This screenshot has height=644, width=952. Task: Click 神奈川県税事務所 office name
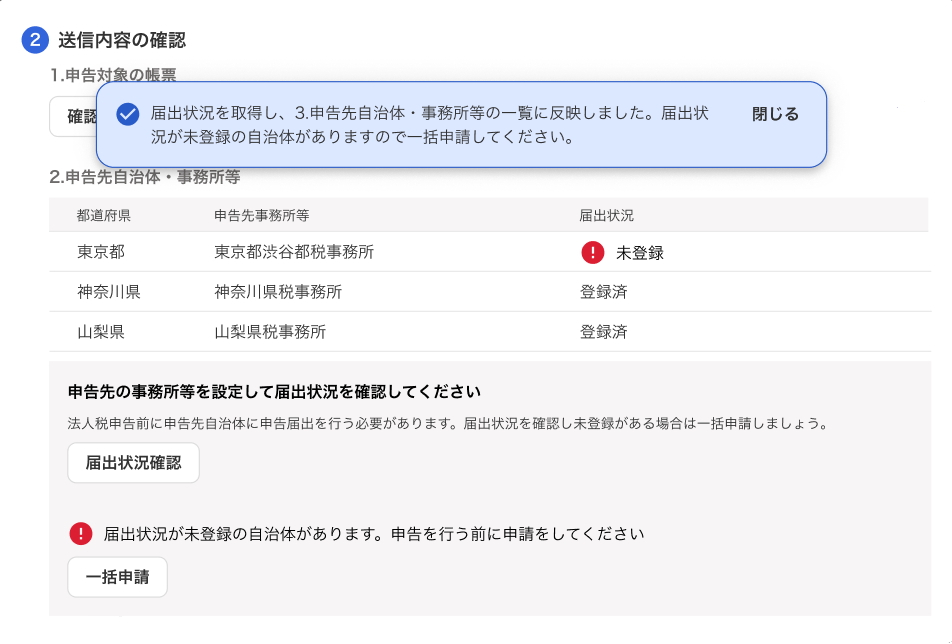tap(278, 292)
